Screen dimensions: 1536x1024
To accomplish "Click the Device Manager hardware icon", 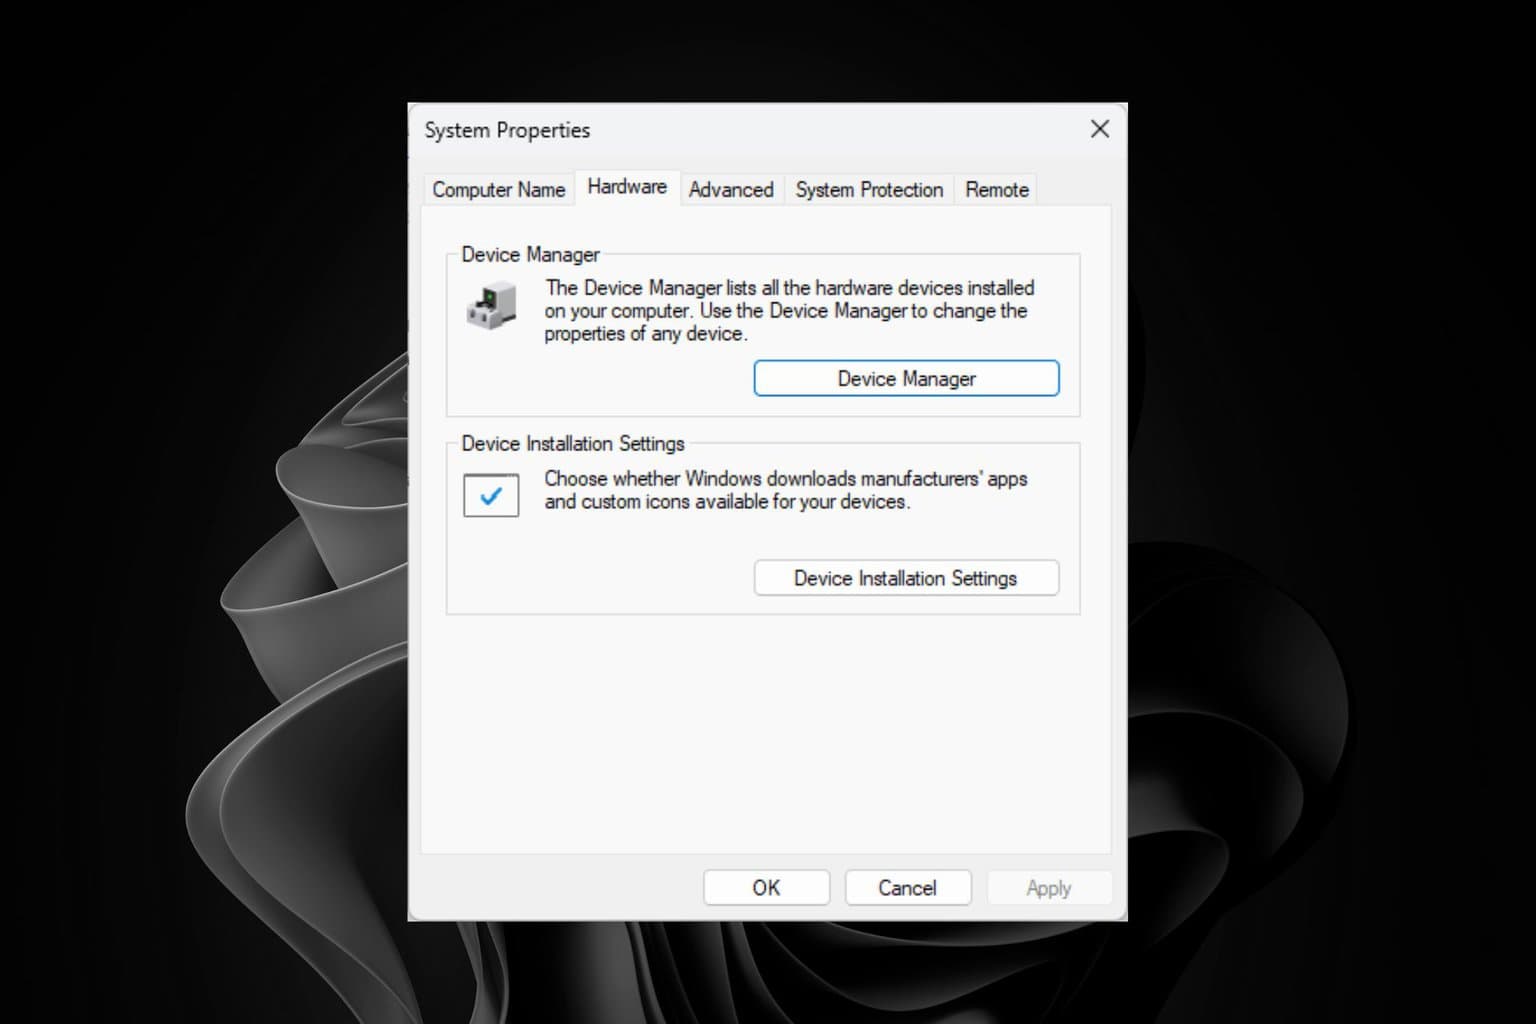I will click(491, 305).
